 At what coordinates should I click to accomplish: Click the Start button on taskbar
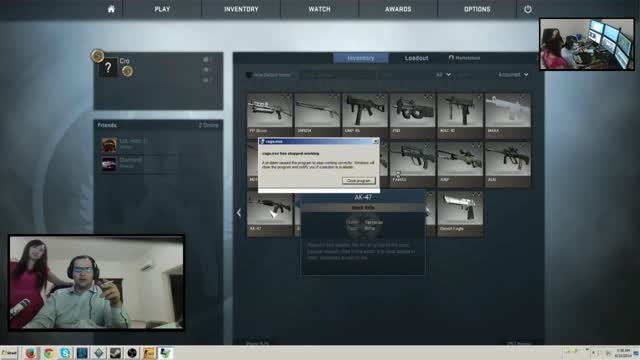point(9,353)
